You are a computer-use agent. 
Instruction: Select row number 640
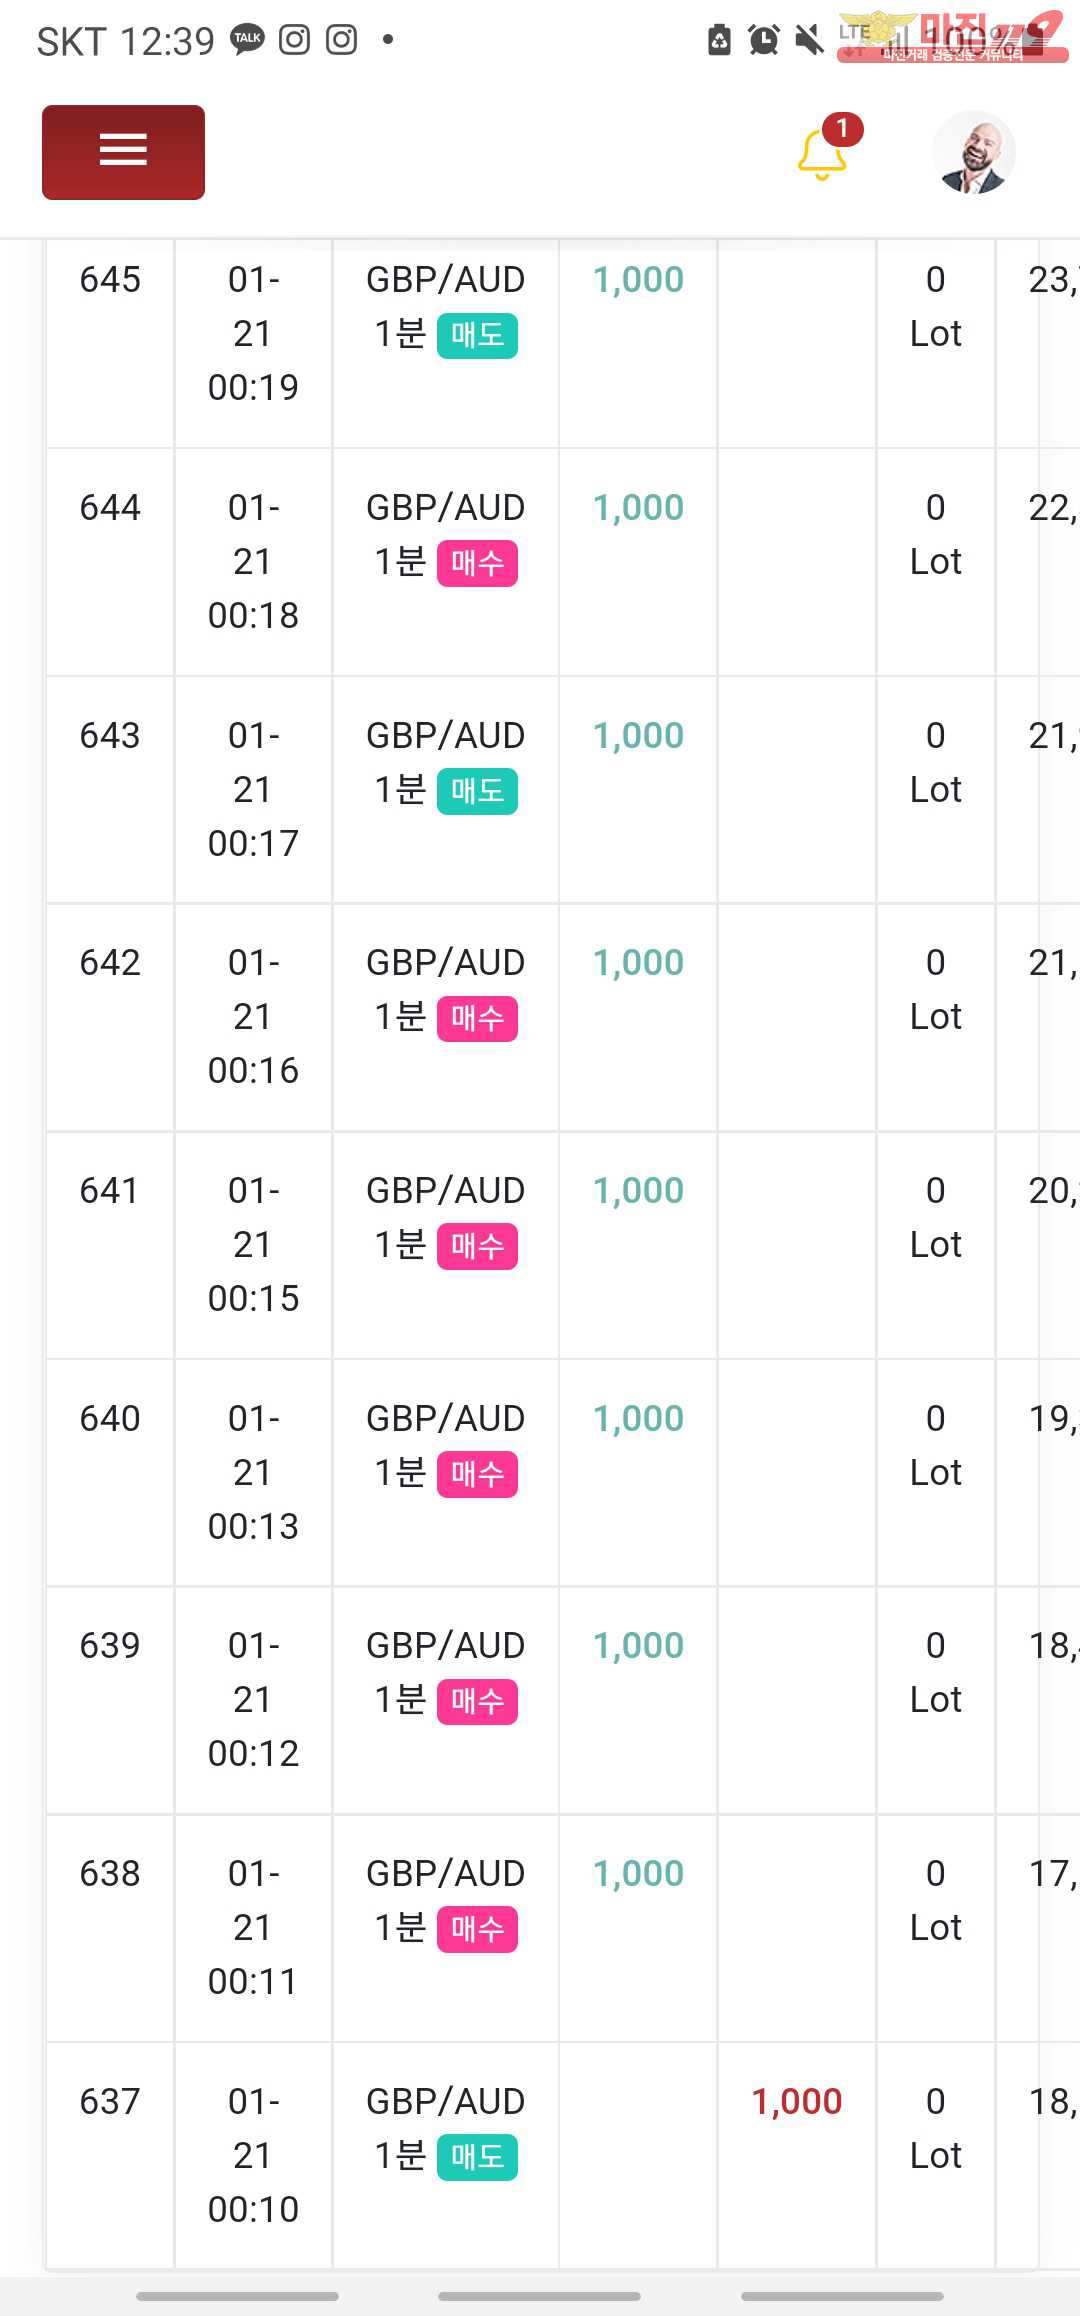click(110, 1419)
